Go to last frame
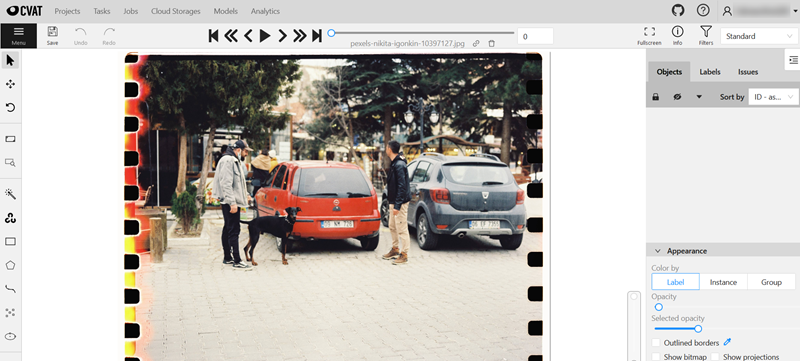 [317, 36]
